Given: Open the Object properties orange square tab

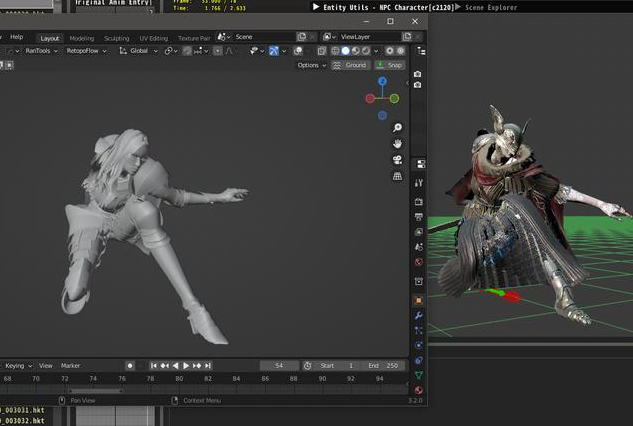Looking at the screenshot, I should (419, 299).
